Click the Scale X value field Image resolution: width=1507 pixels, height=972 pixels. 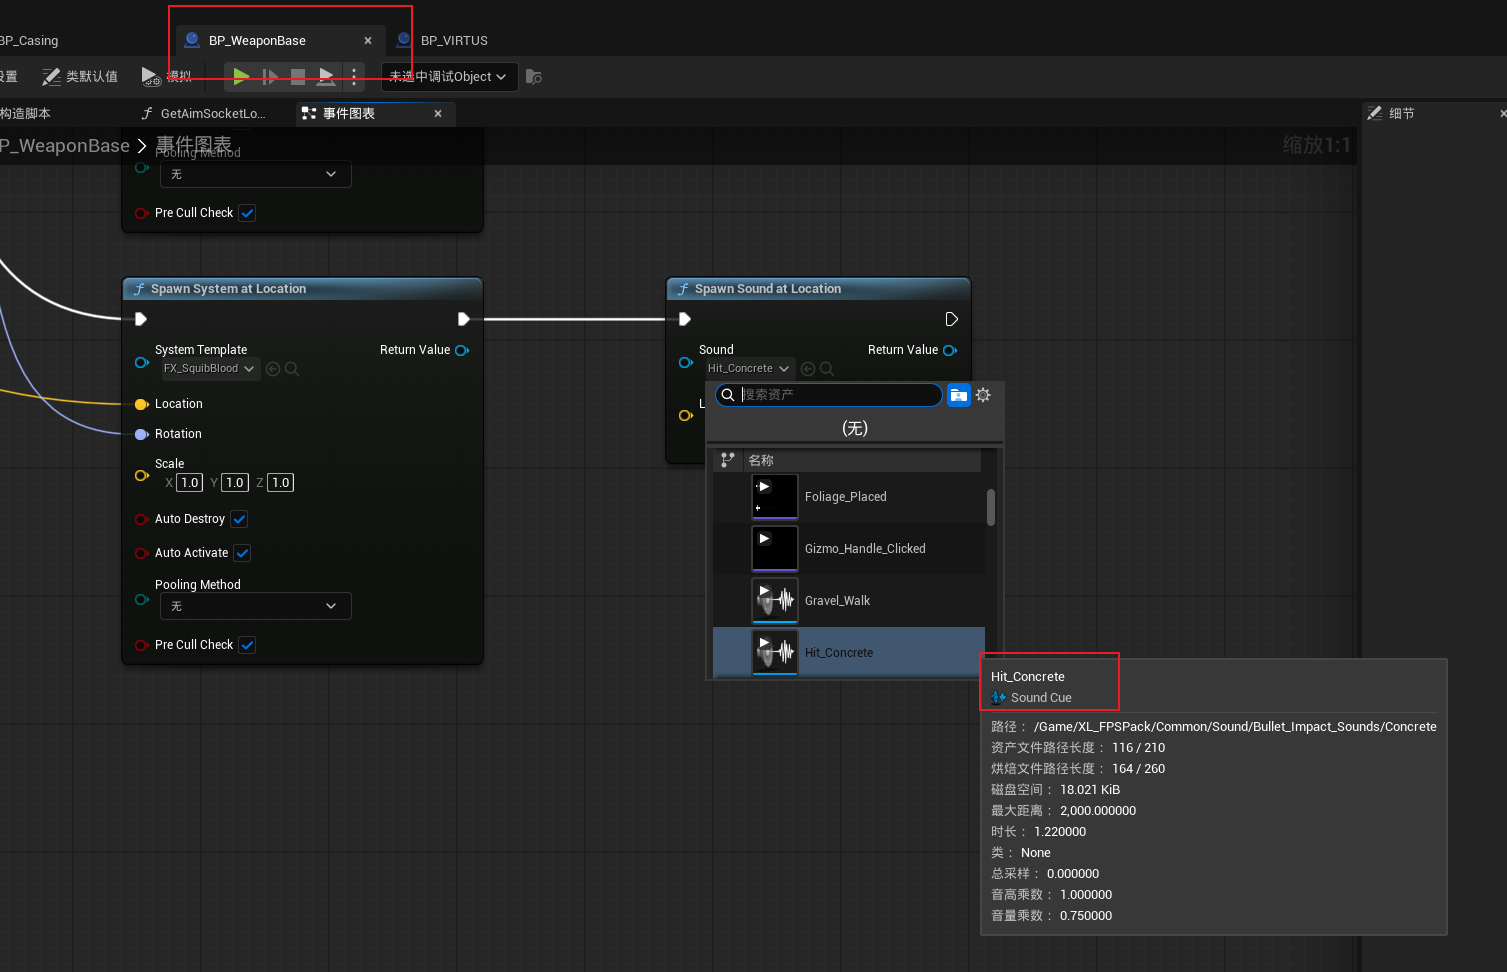point(190,482)
